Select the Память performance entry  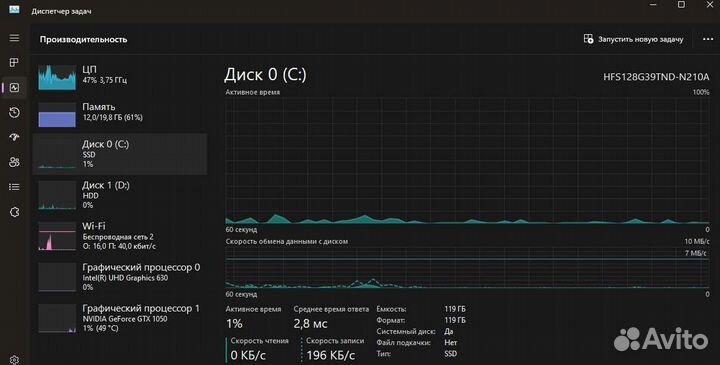tap(119, 114)
